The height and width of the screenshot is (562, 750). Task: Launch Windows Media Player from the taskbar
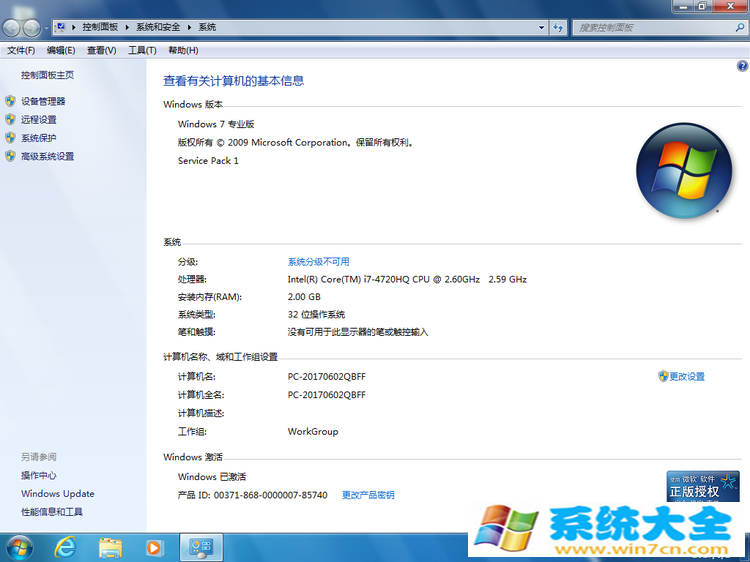click(x=154, y=547)
